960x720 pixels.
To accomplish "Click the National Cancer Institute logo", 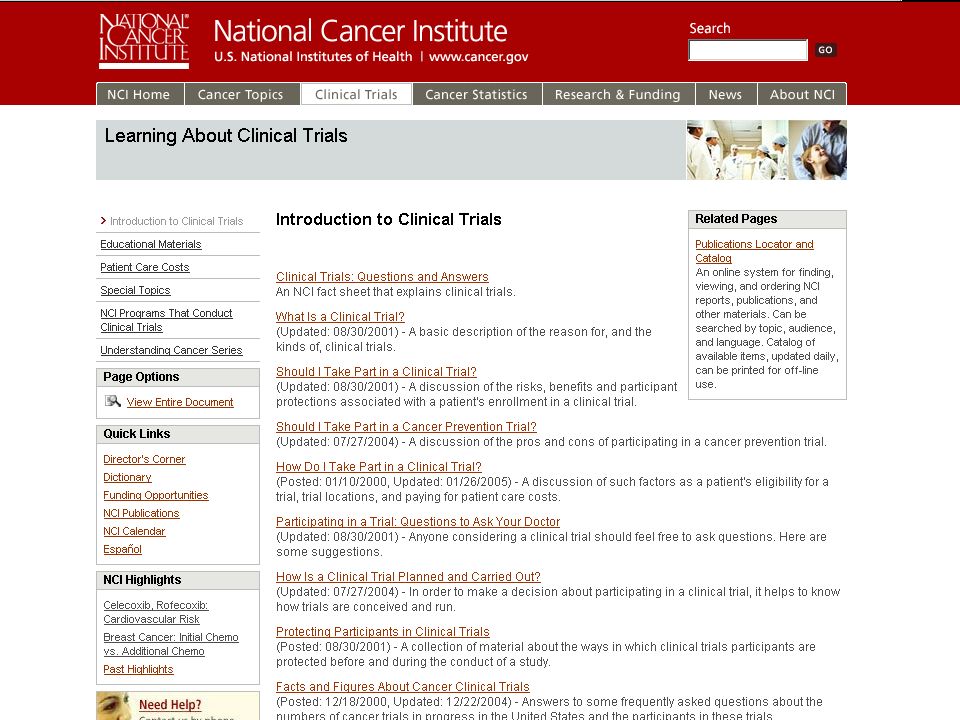I will coord(144,41).
